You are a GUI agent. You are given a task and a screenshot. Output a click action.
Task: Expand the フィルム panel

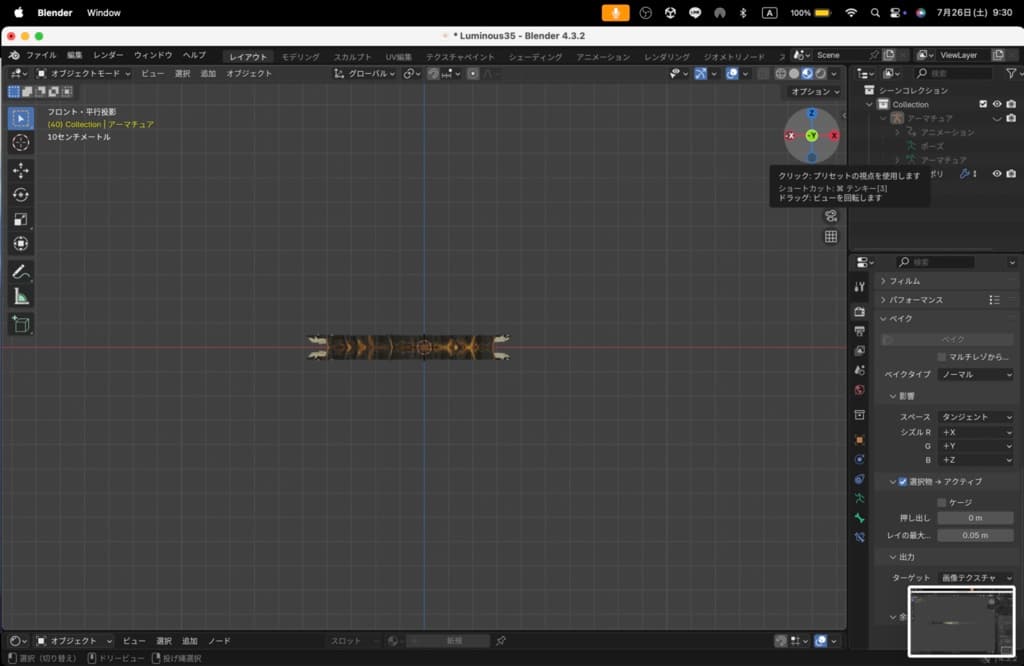[905, 281]
